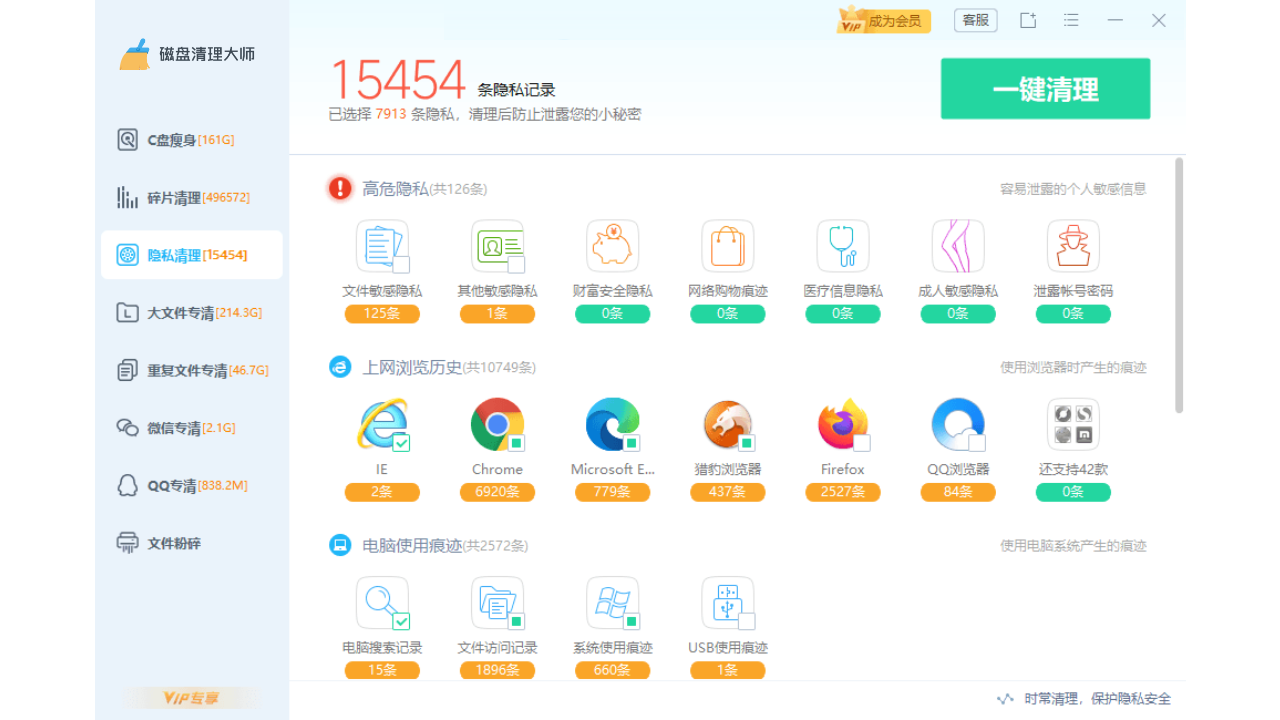This screenshot has height=720, width=1280.
Task: Click the 客服 button
Action: (x=976, y=20)
